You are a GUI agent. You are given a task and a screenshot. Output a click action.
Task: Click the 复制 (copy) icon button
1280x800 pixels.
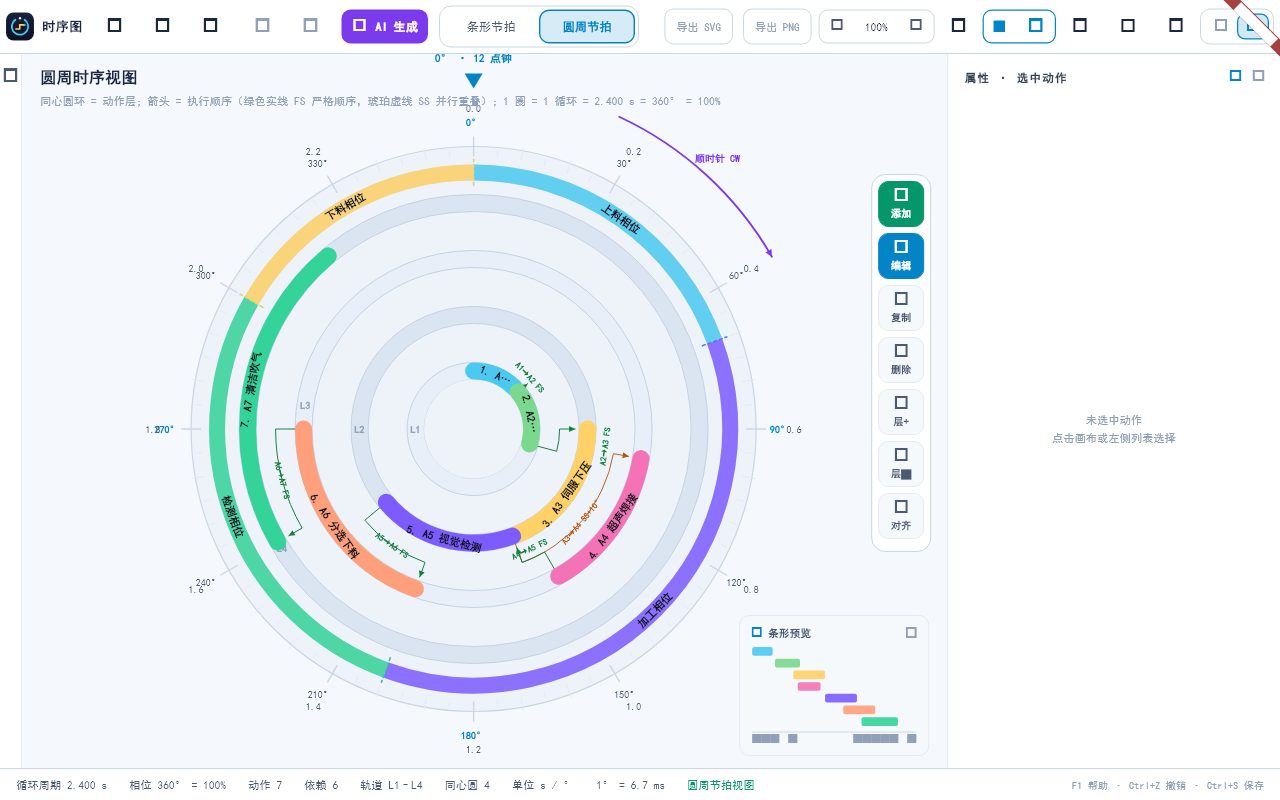click(x=901, y=308)
